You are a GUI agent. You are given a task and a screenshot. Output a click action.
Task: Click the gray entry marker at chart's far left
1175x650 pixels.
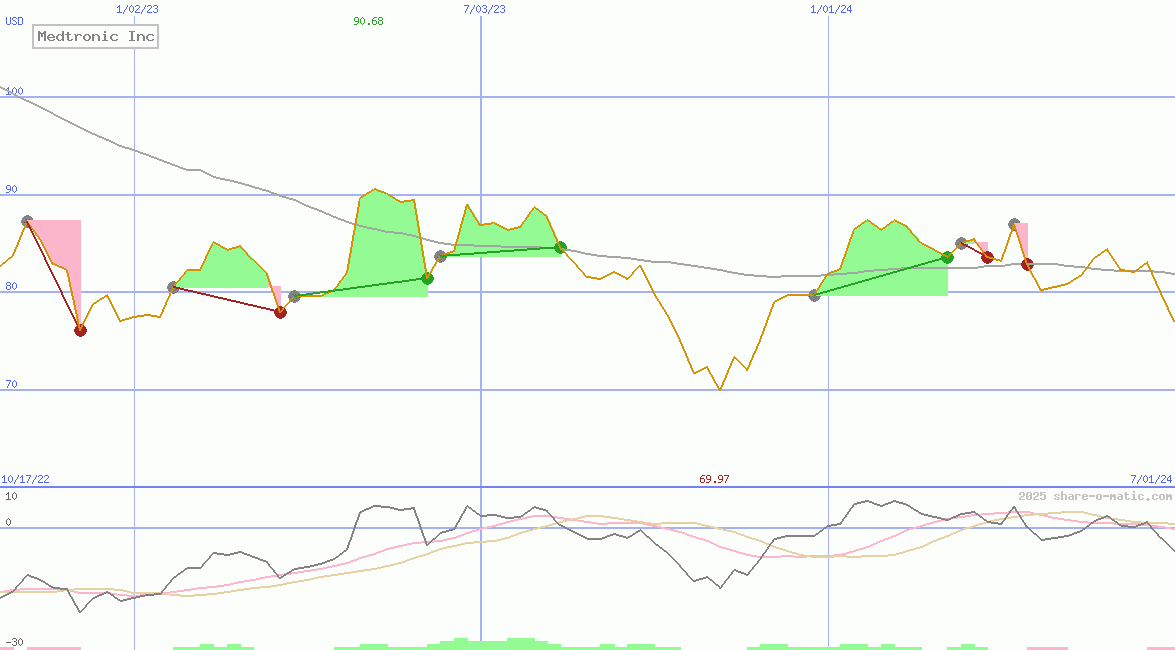[x=27, y=221]
